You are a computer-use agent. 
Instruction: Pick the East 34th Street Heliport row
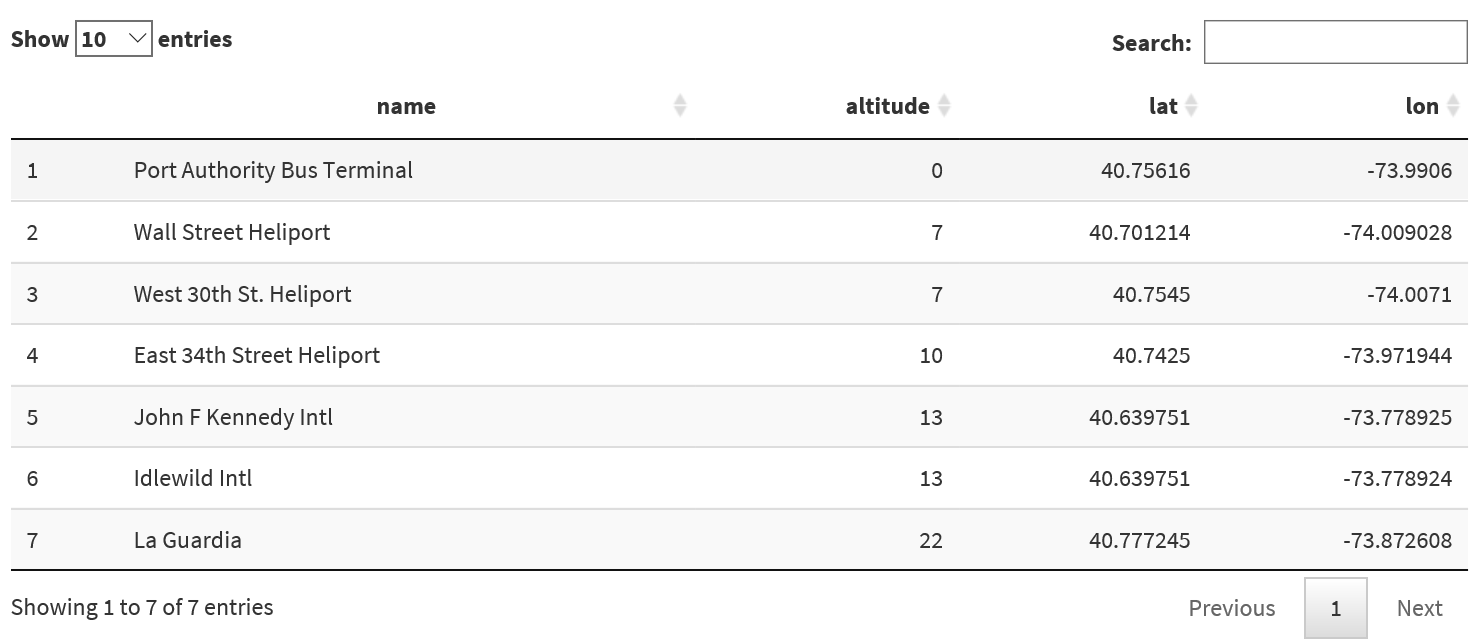257,355
